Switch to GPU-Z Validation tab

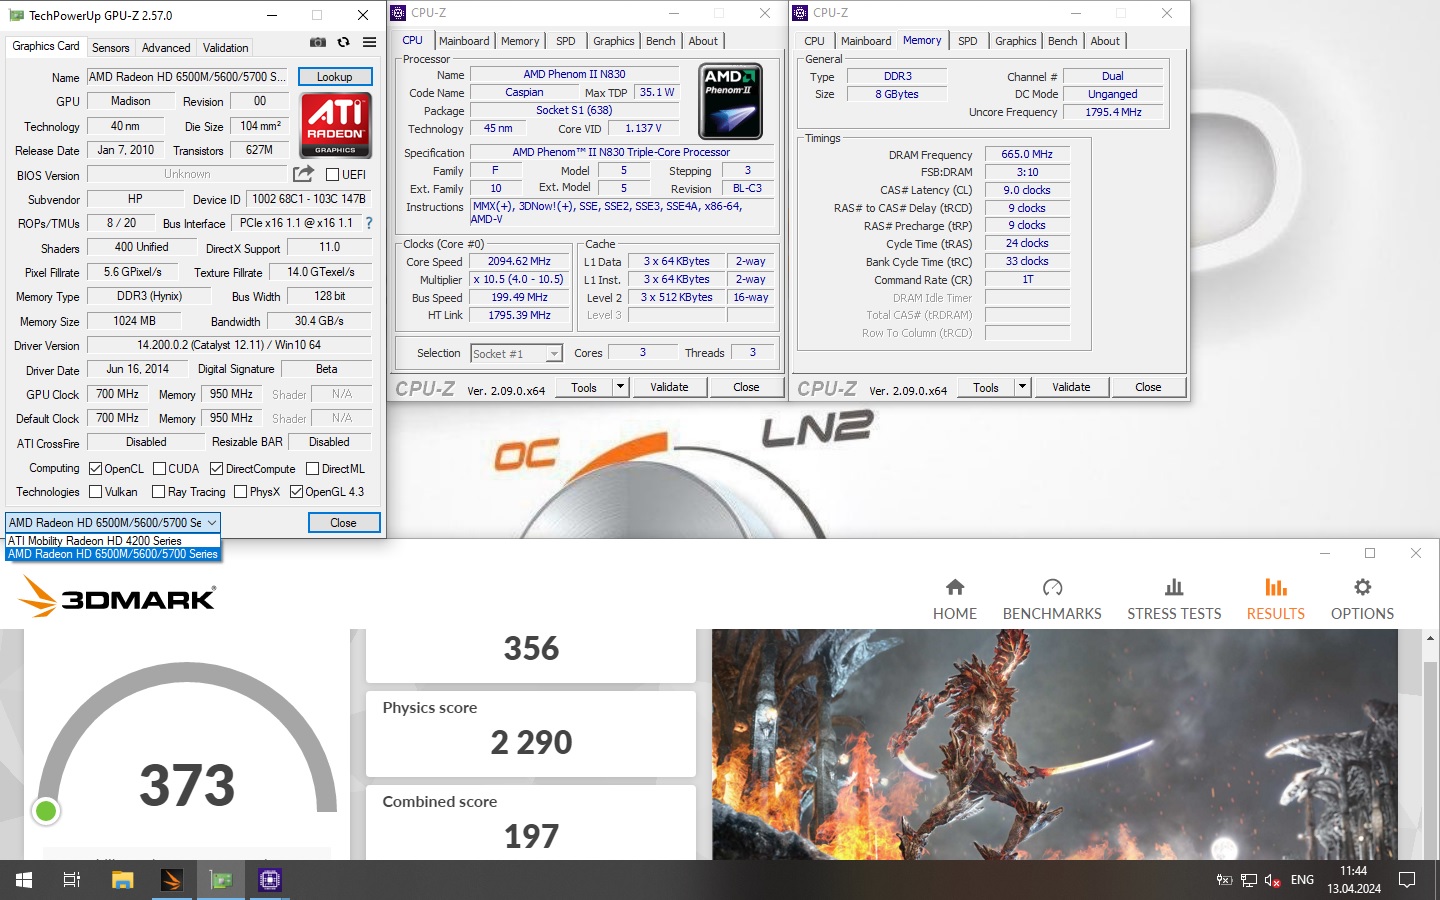[225, 48]
